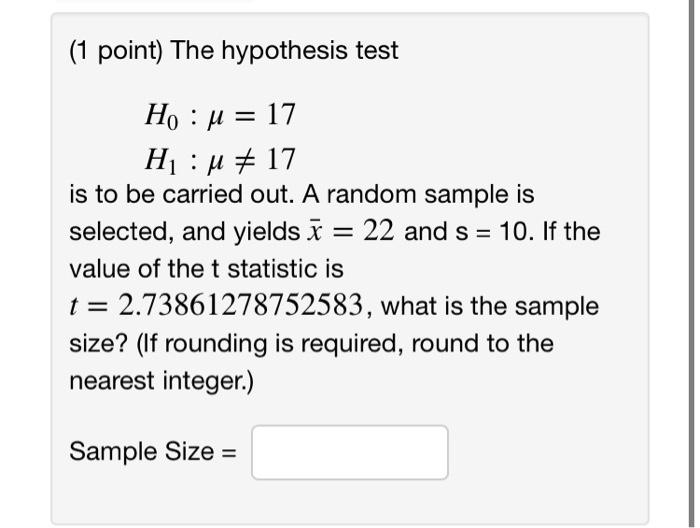
Task: Click the sample mean x-bar = 22 expression
Action: click(350, 231)
